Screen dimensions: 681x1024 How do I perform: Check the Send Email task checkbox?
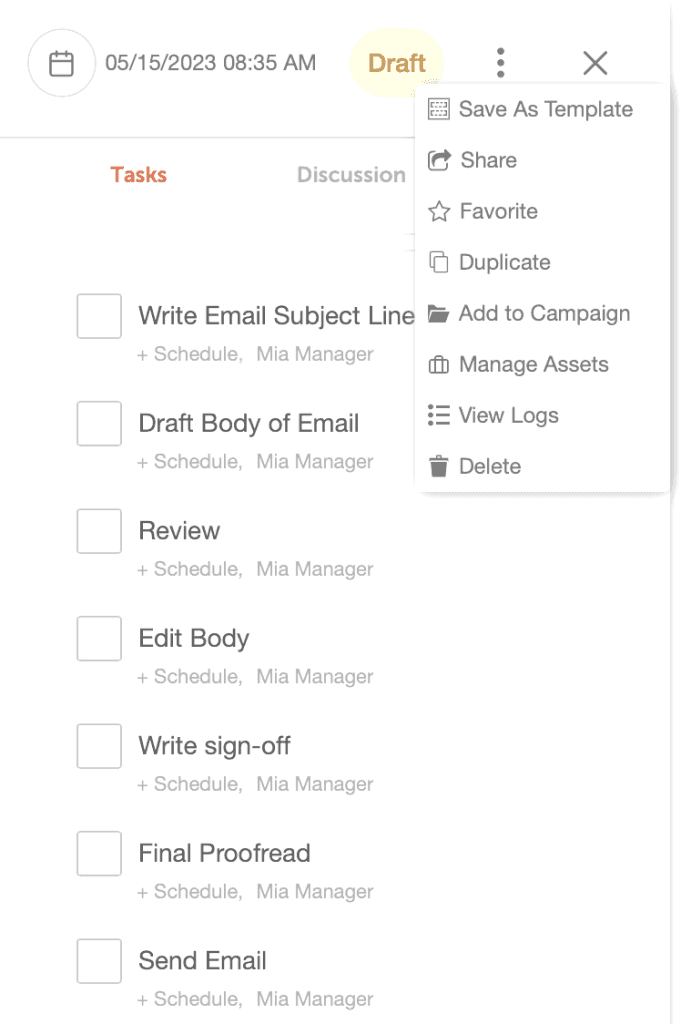coord(98,961)
